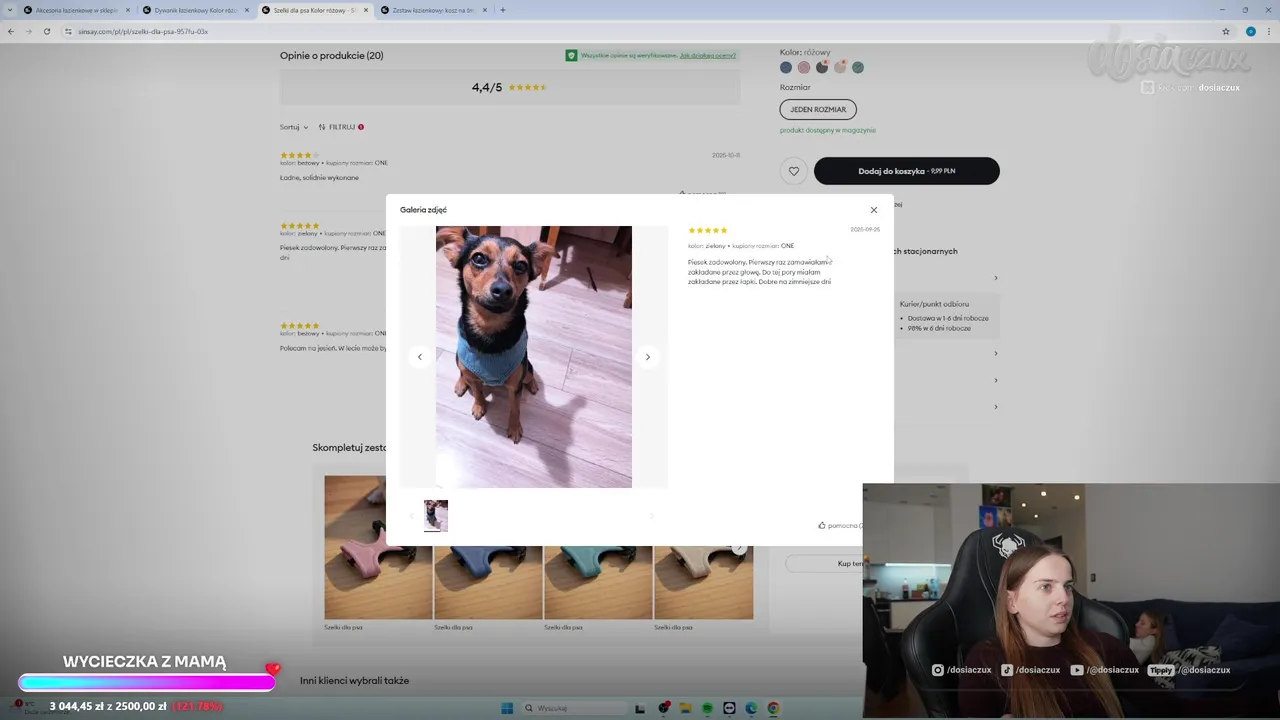Screen dimensions: 1280x720
Task: Mark the gallery review as pomocna
Action: 840,525
